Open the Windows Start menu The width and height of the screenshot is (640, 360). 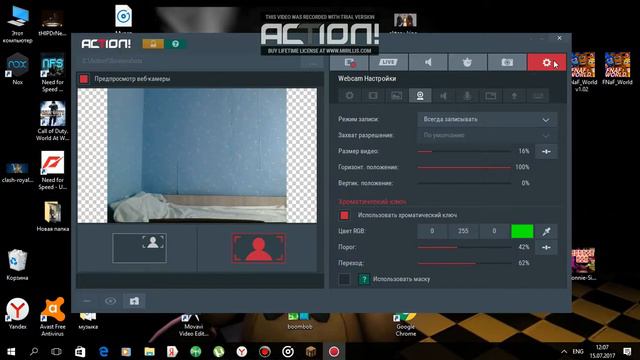coord(11,351)
